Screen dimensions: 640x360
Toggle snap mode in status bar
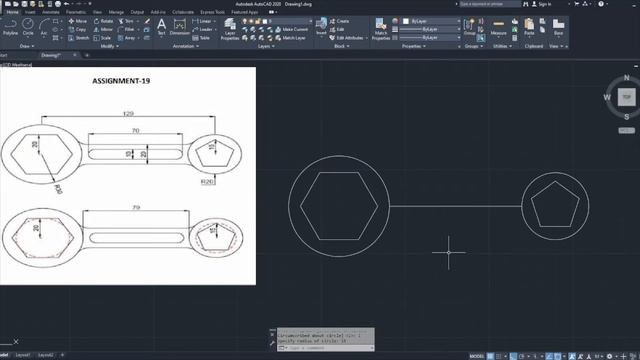tap(499, 356)
